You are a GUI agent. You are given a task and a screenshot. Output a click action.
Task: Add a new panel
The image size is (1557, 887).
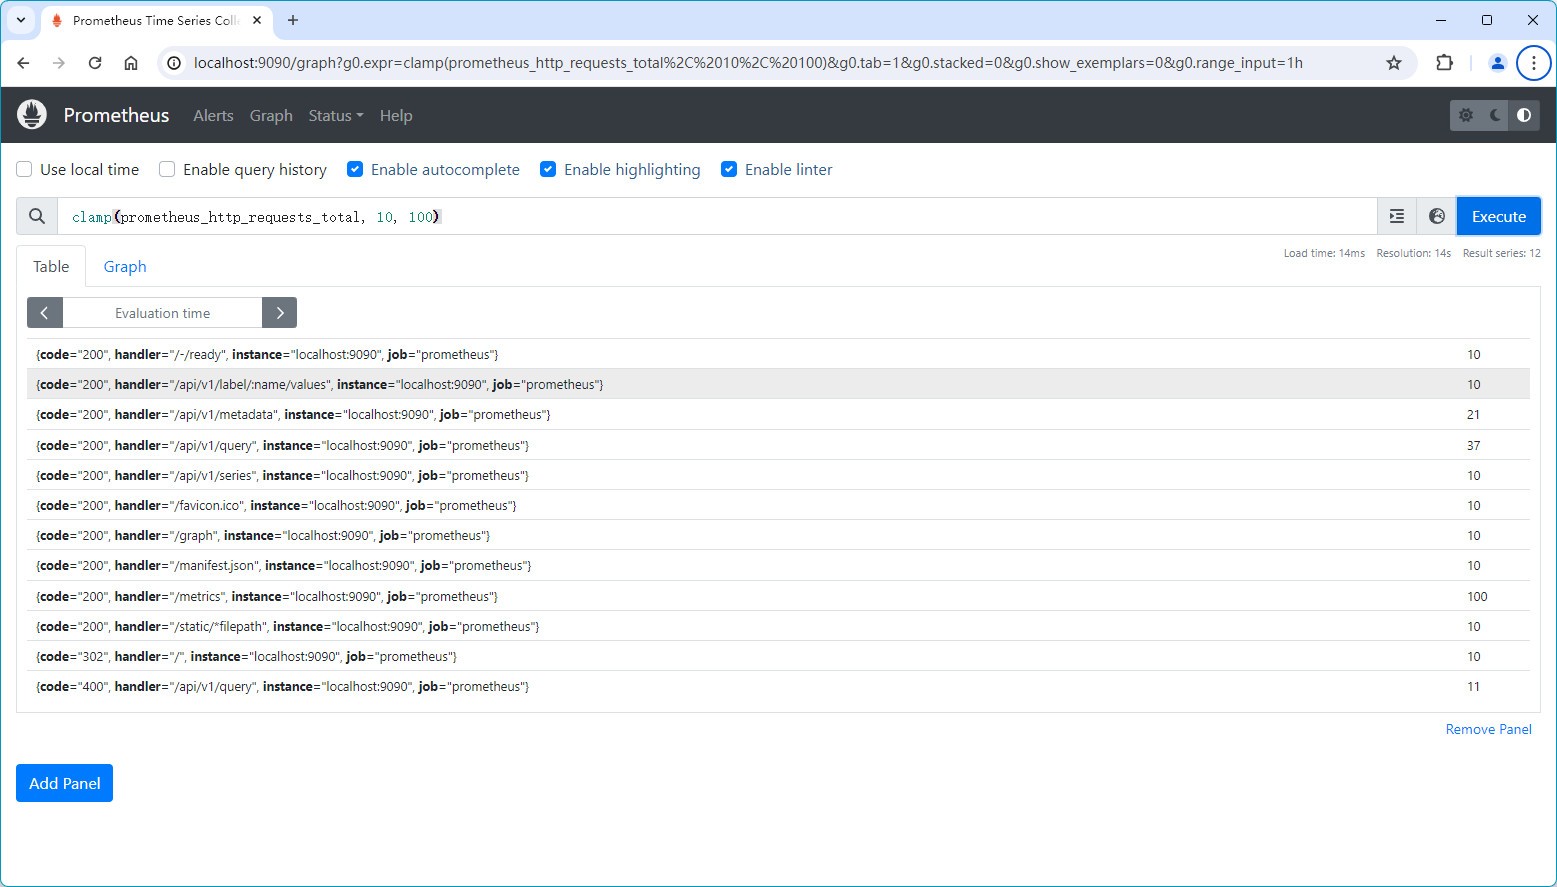tap(65, 783)
